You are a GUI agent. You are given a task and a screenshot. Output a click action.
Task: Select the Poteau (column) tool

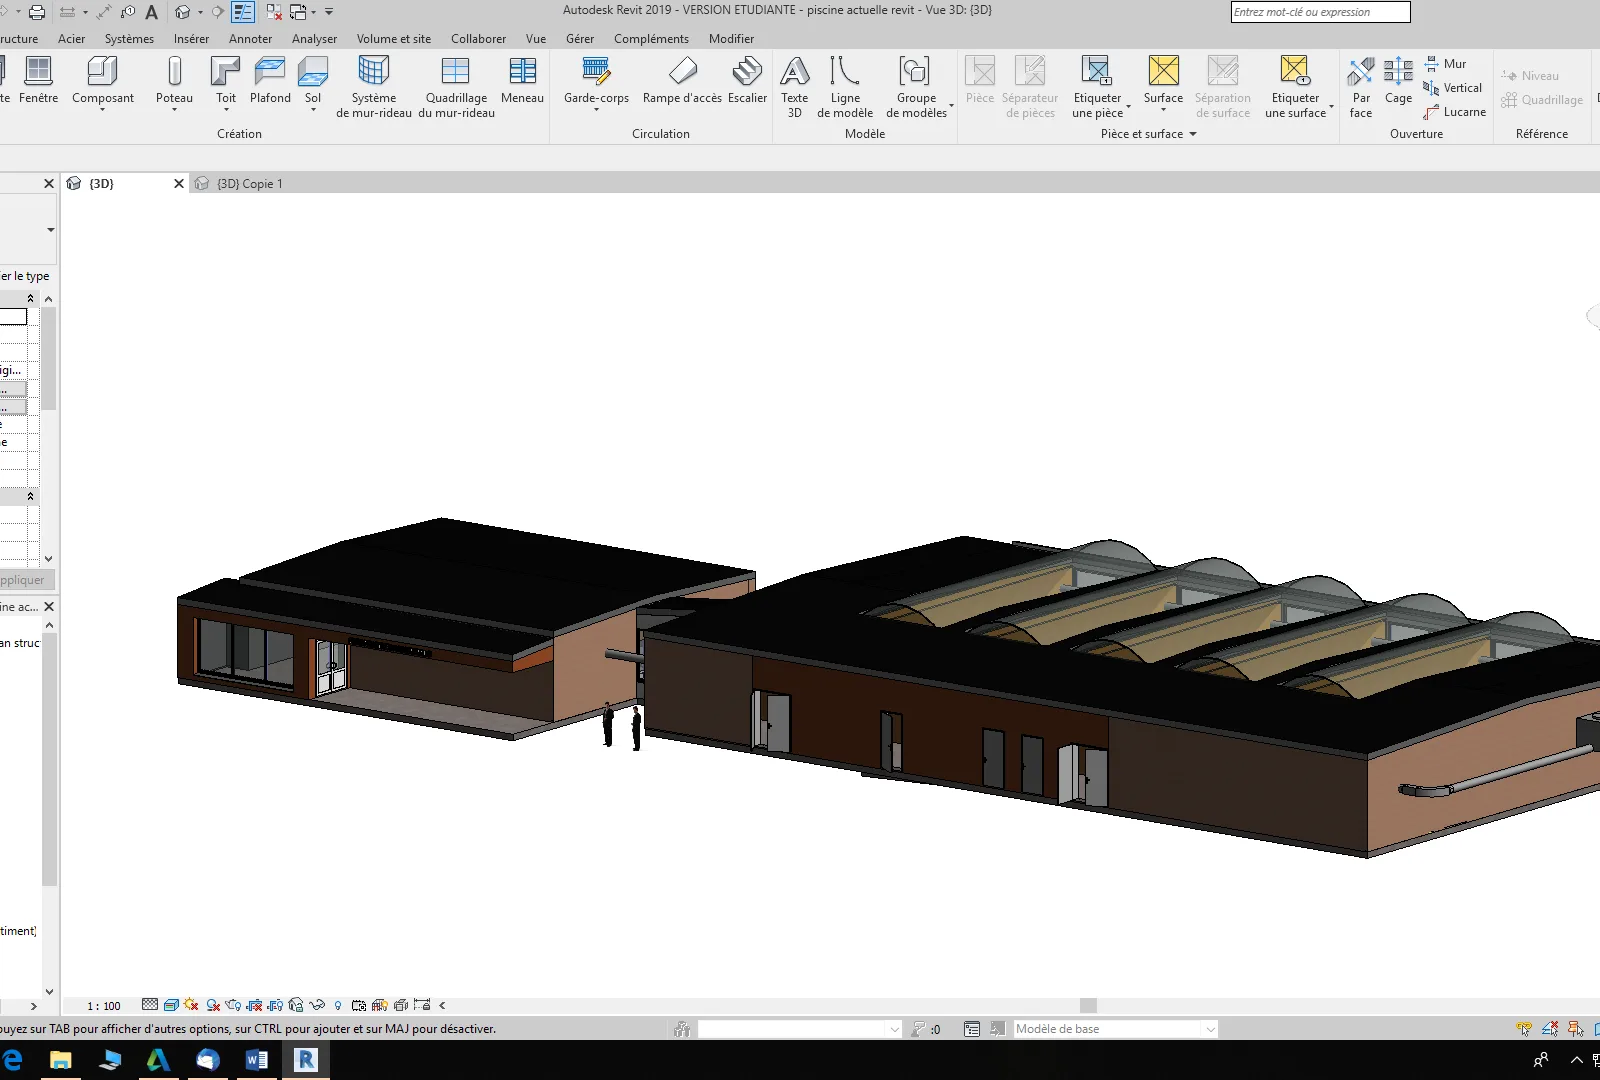pyautogui.click(x=174, y=80)
